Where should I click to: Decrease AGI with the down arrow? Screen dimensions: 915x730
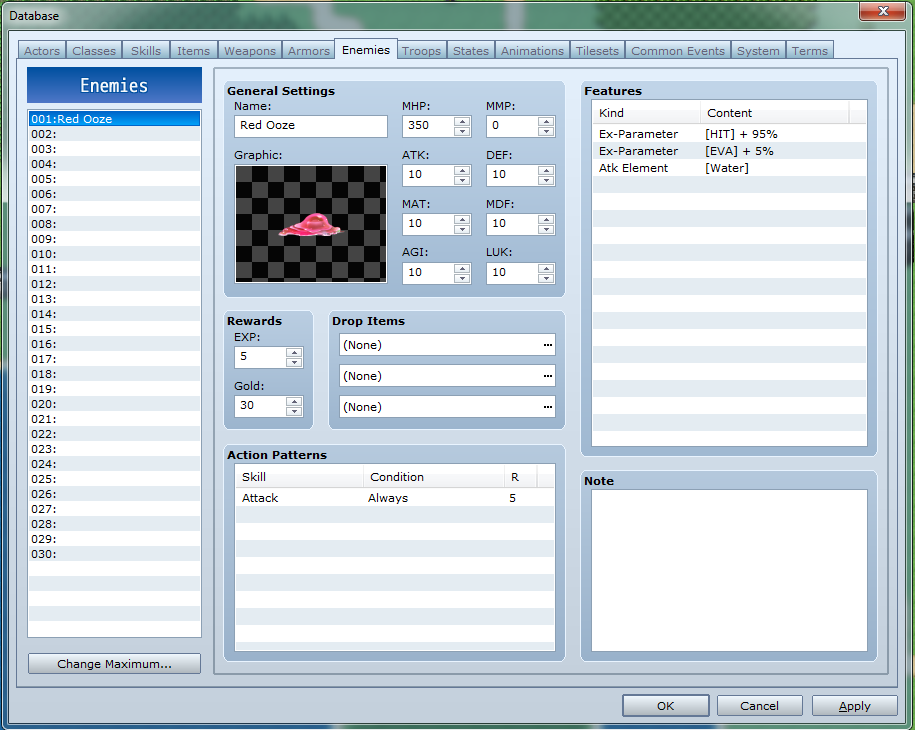click(462, 278)
